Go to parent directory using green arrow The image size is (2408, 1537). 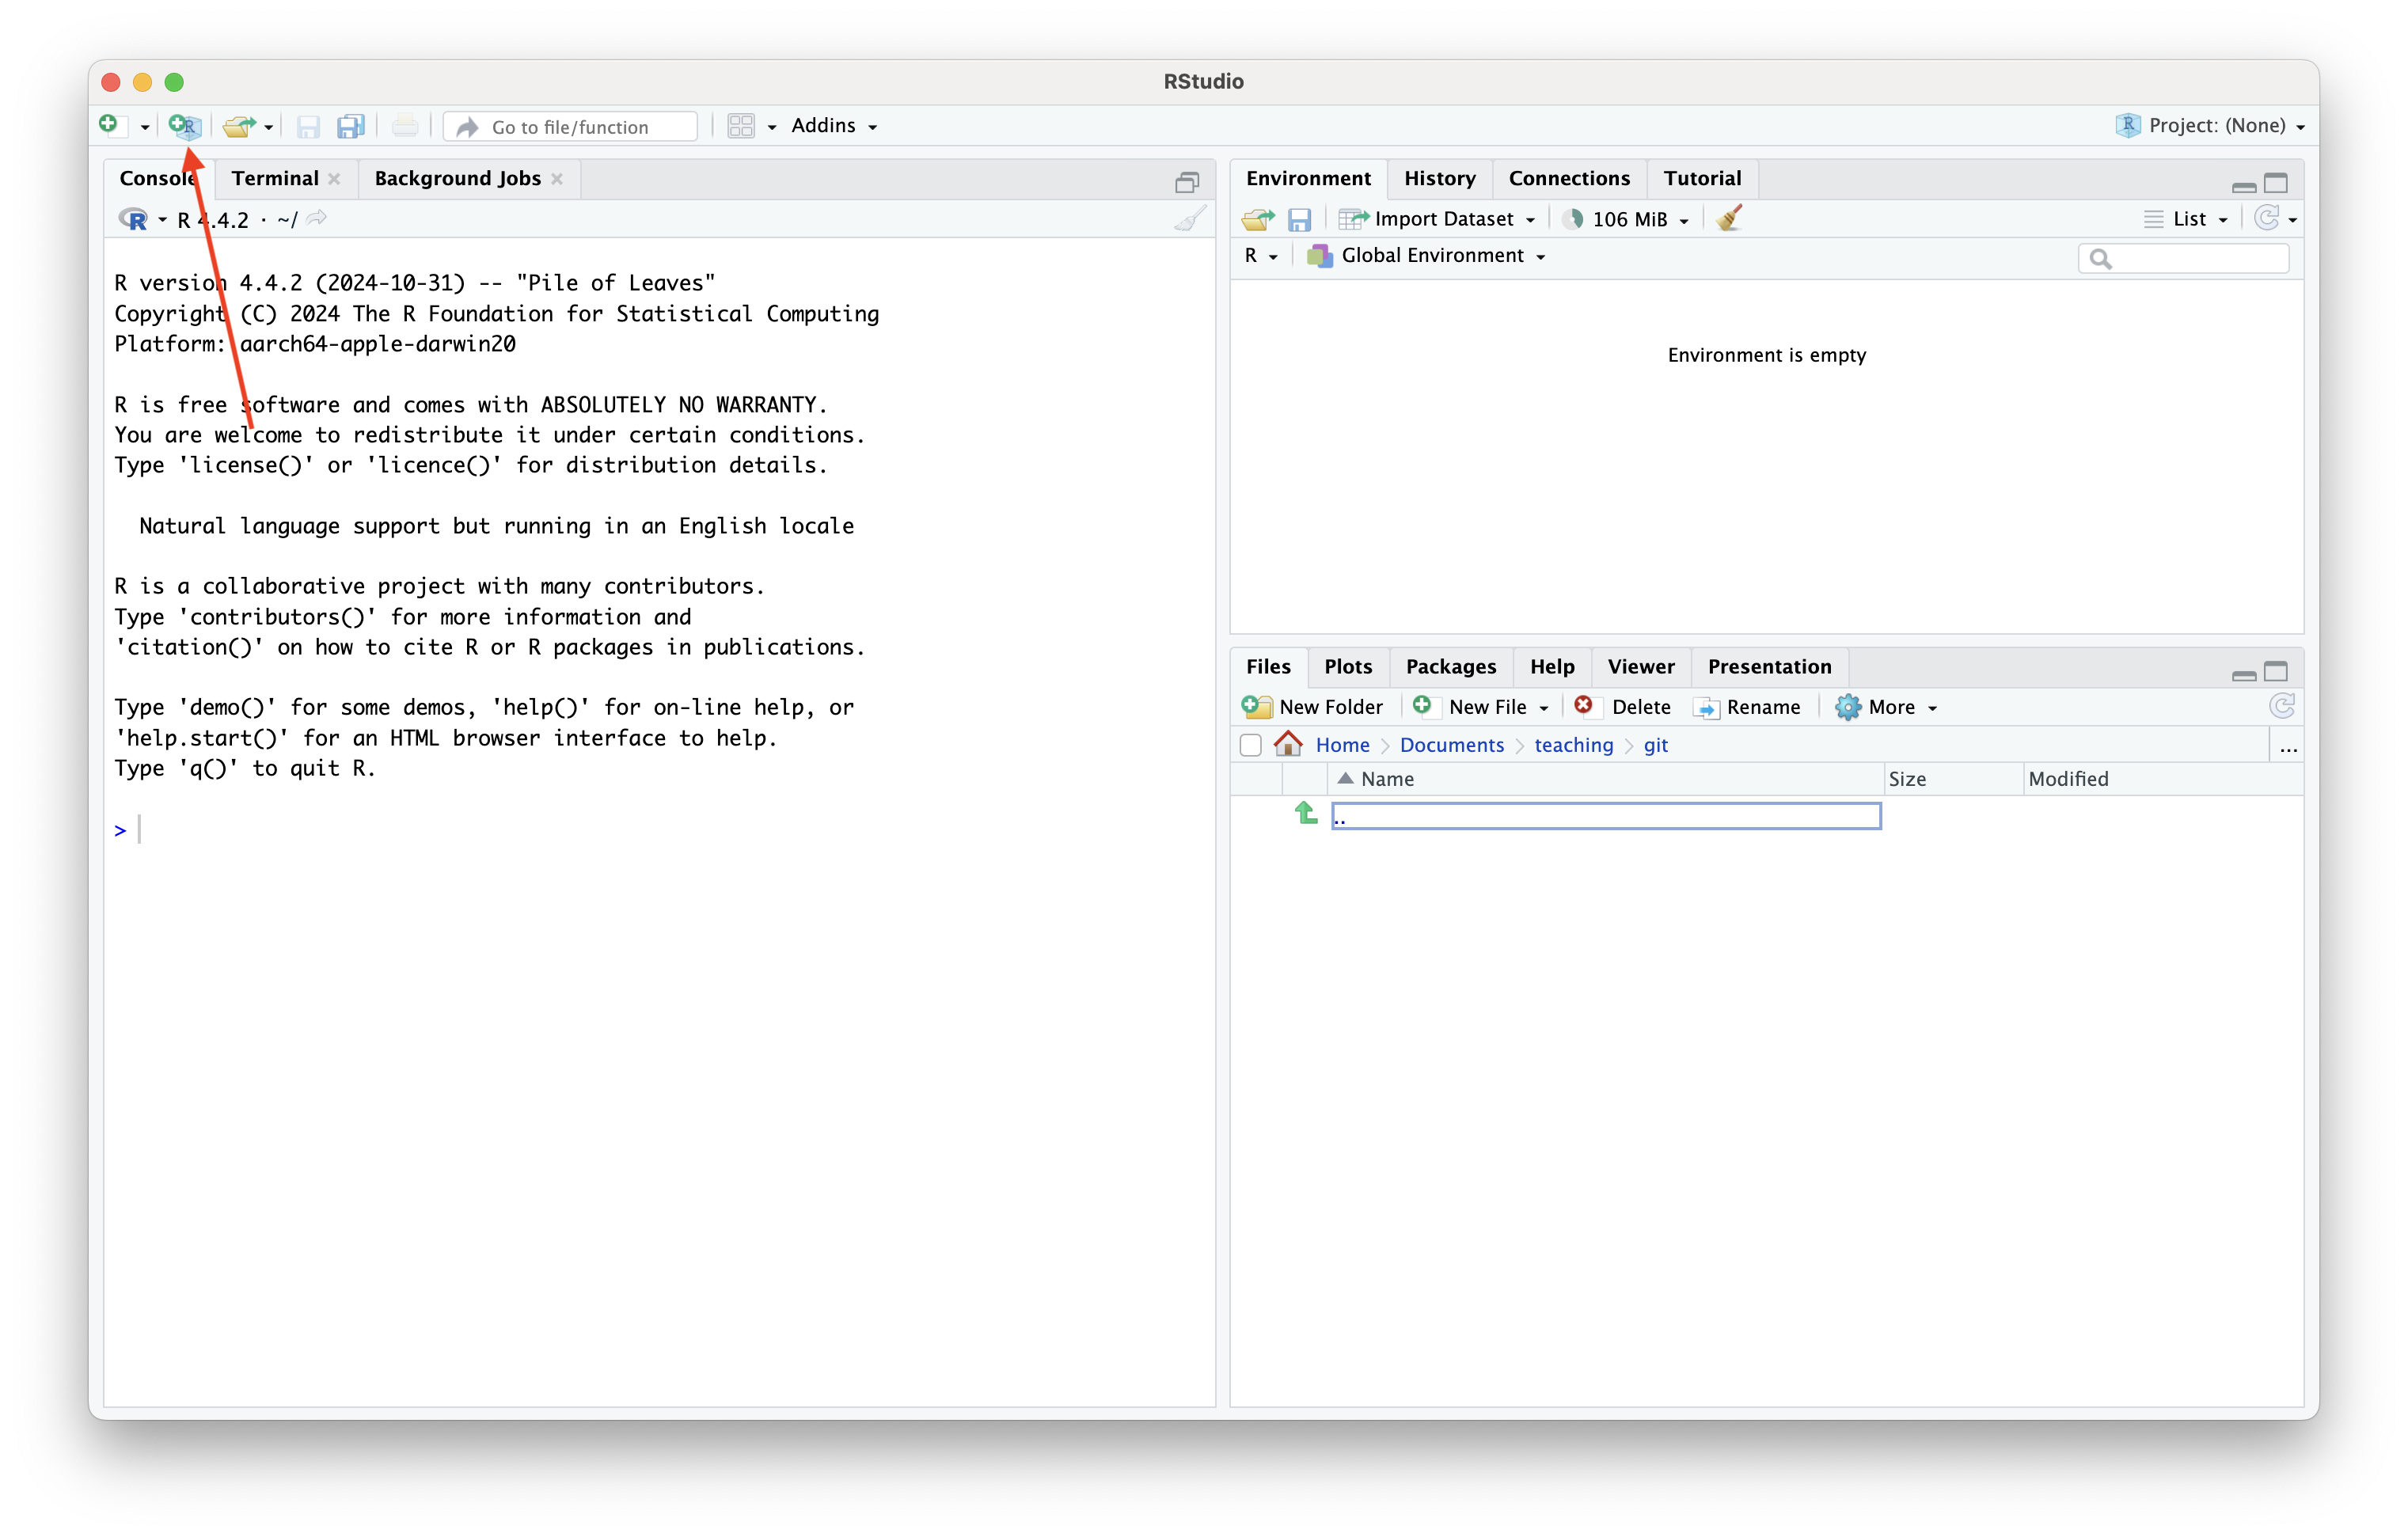pos(1306,813)
